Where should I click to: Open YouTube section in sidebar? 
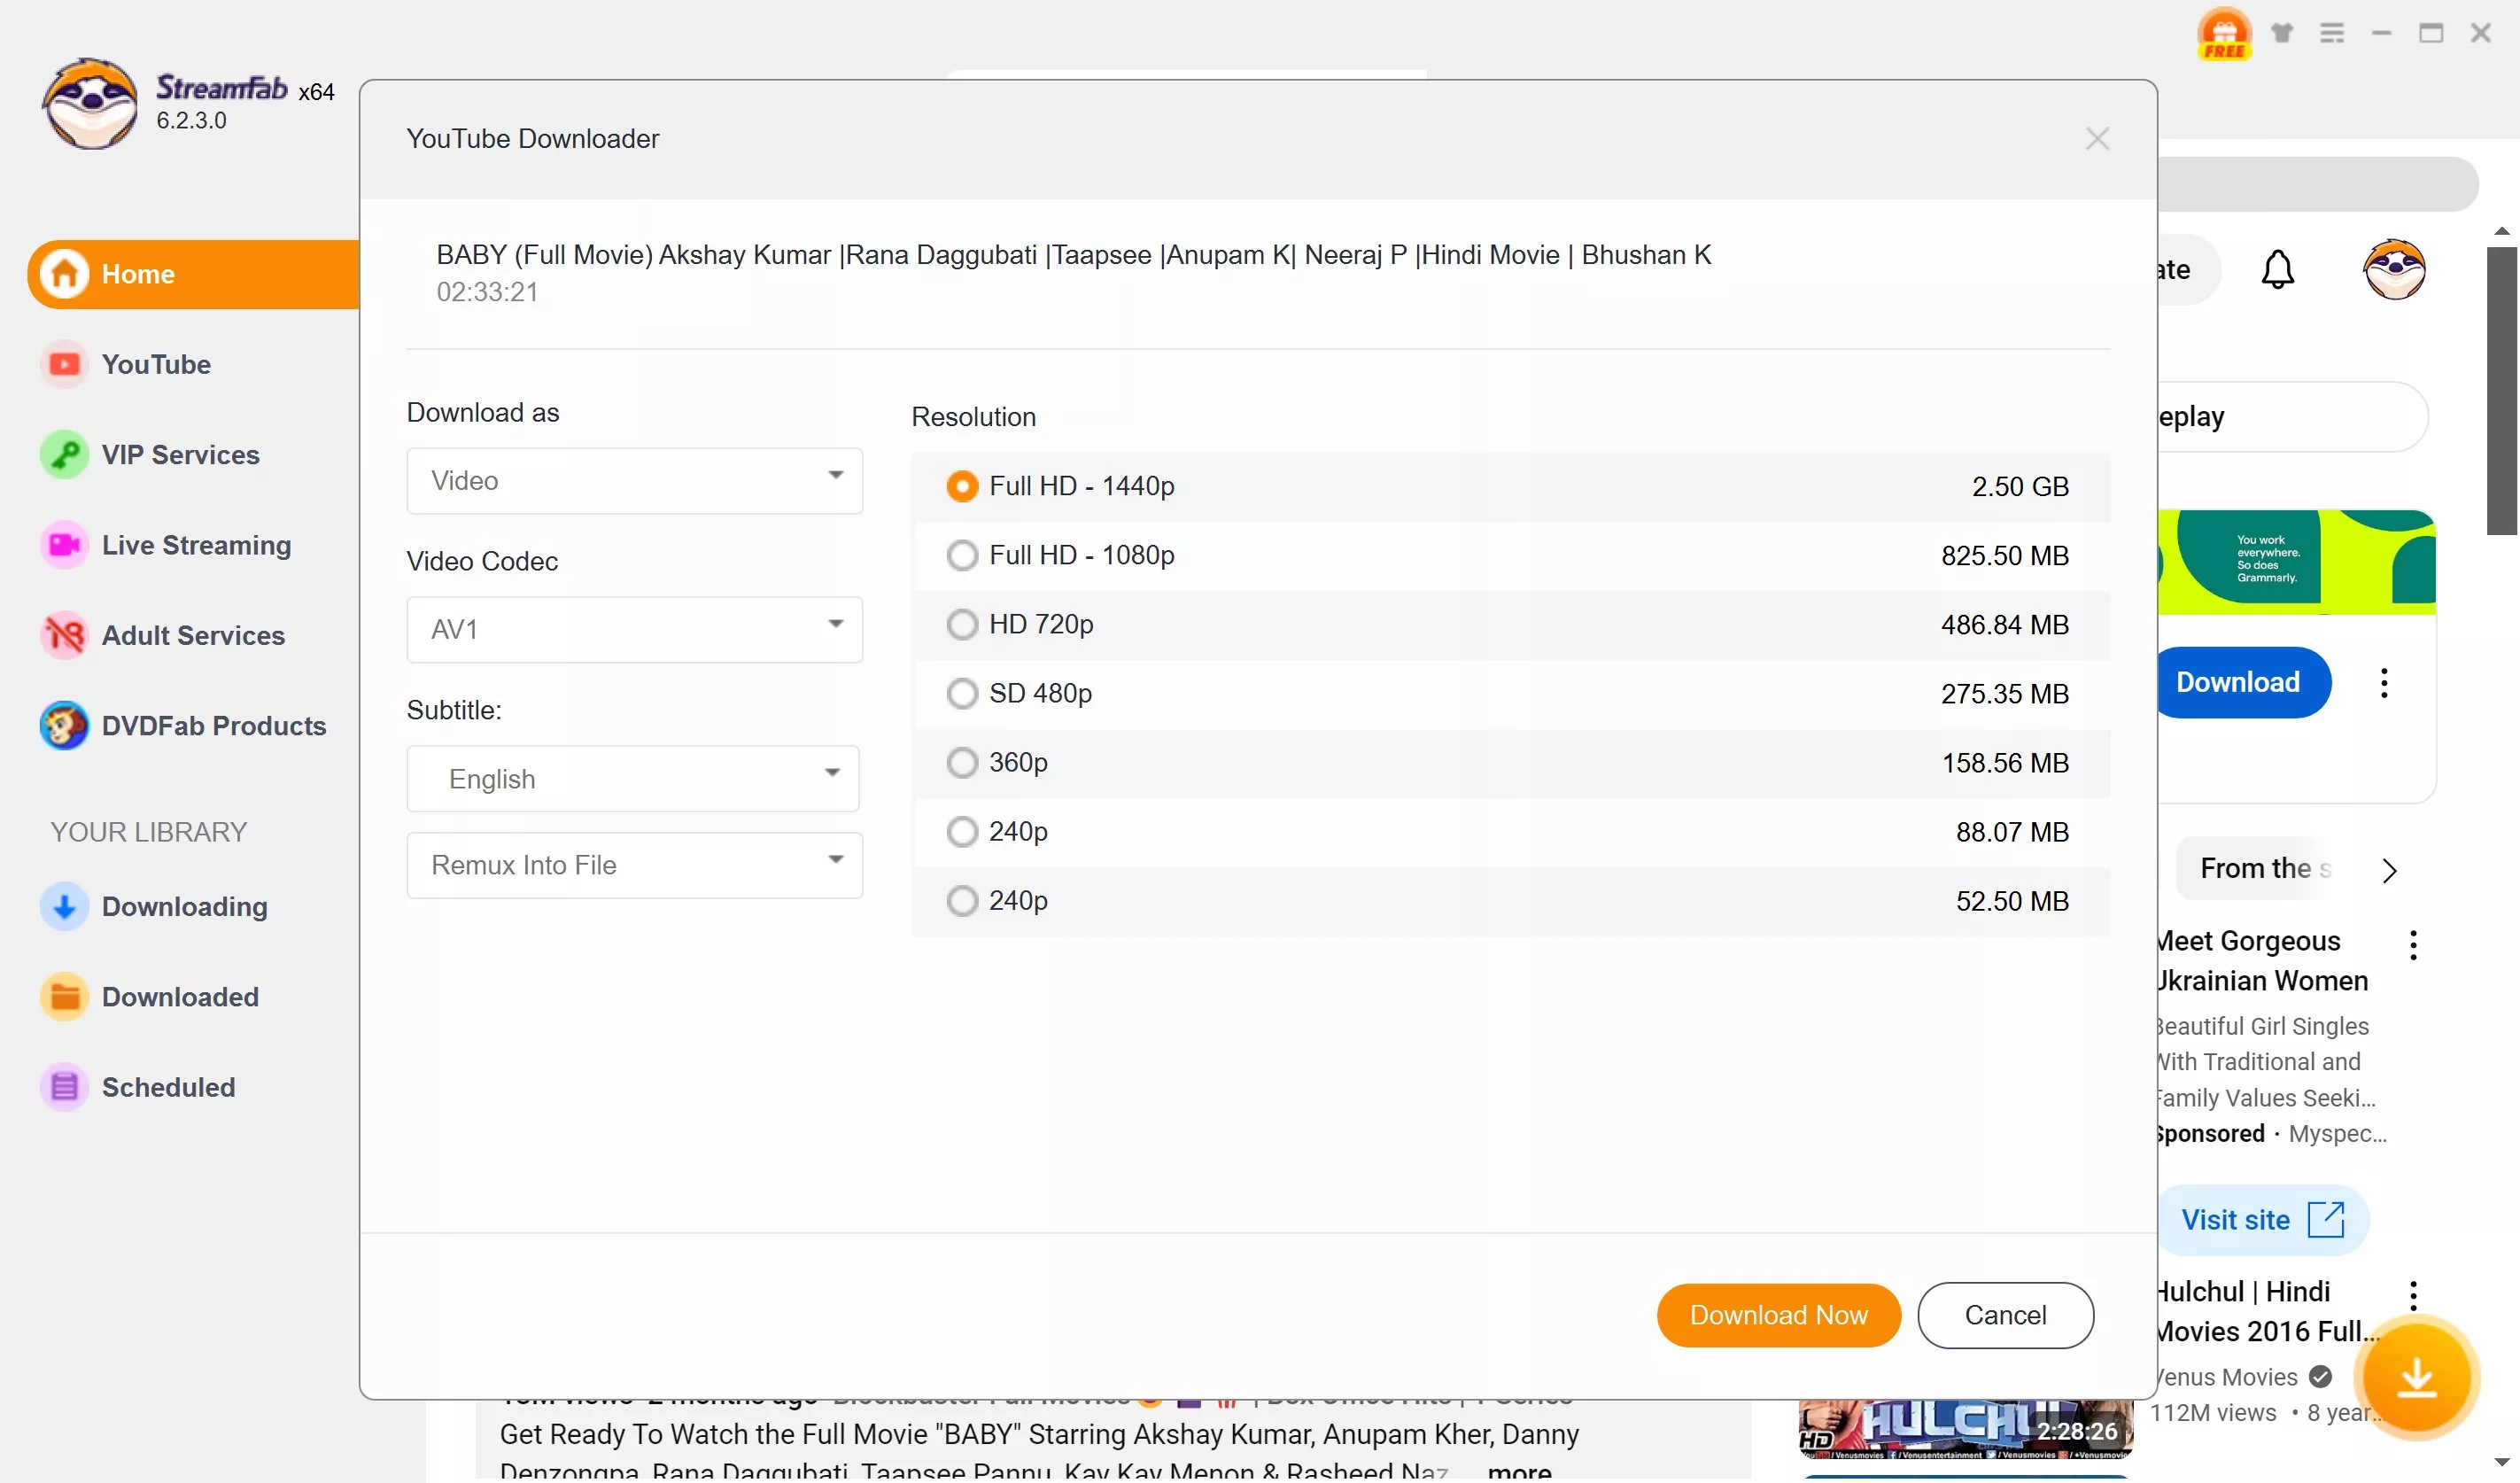point(156,364)
